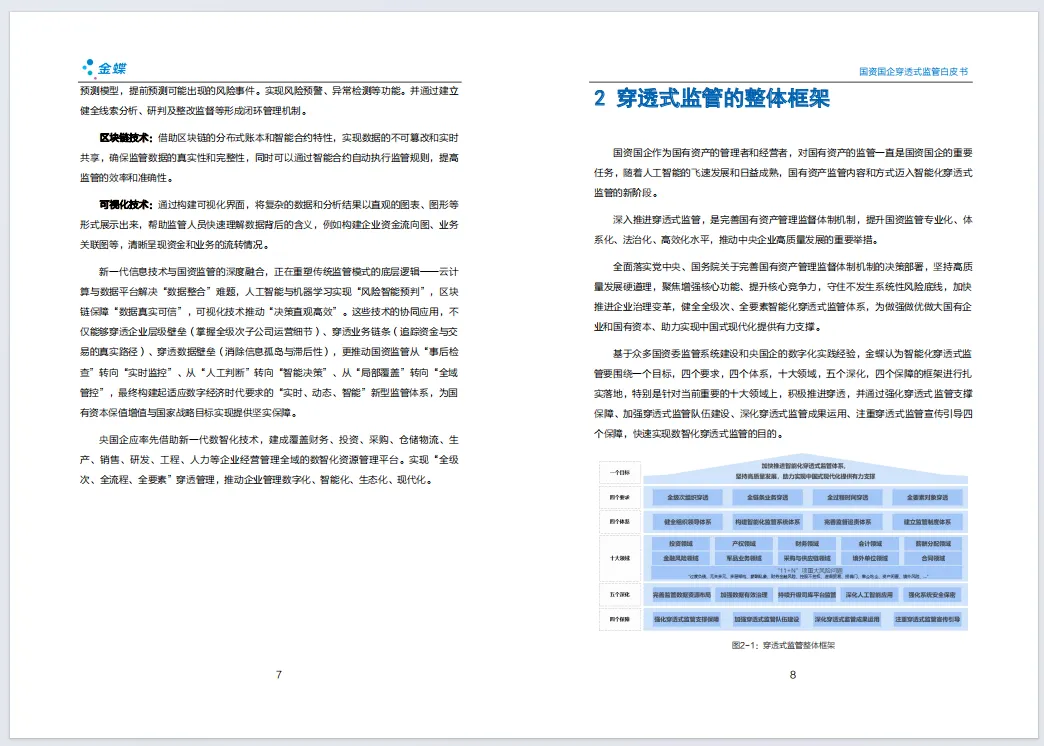1044x746 pixels.
Task: Click page number 8
Action: point(792,674)
